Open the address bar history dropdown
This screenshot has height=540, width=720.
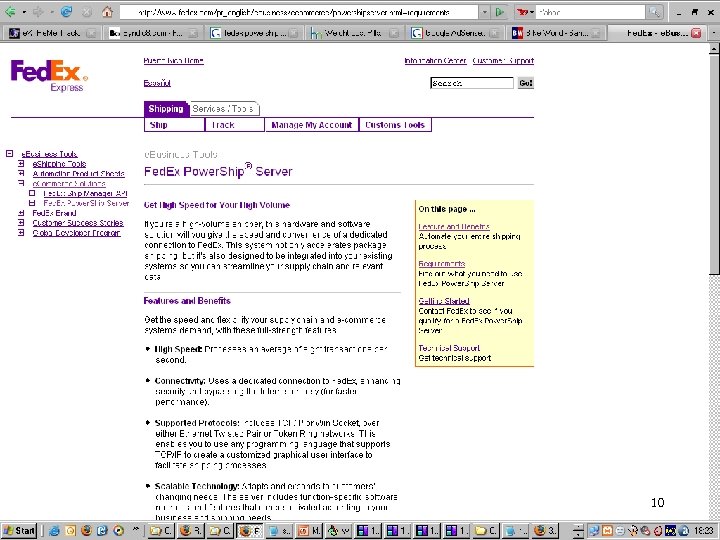tap(484, 12)
